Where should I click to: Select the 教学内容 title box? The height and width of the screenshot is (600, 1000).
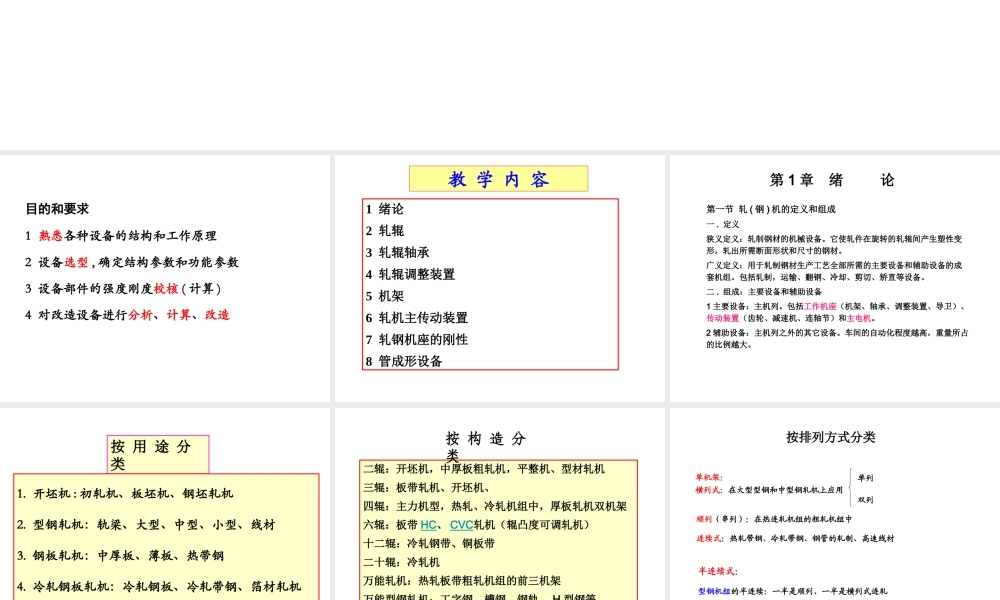tap(498, 178)
